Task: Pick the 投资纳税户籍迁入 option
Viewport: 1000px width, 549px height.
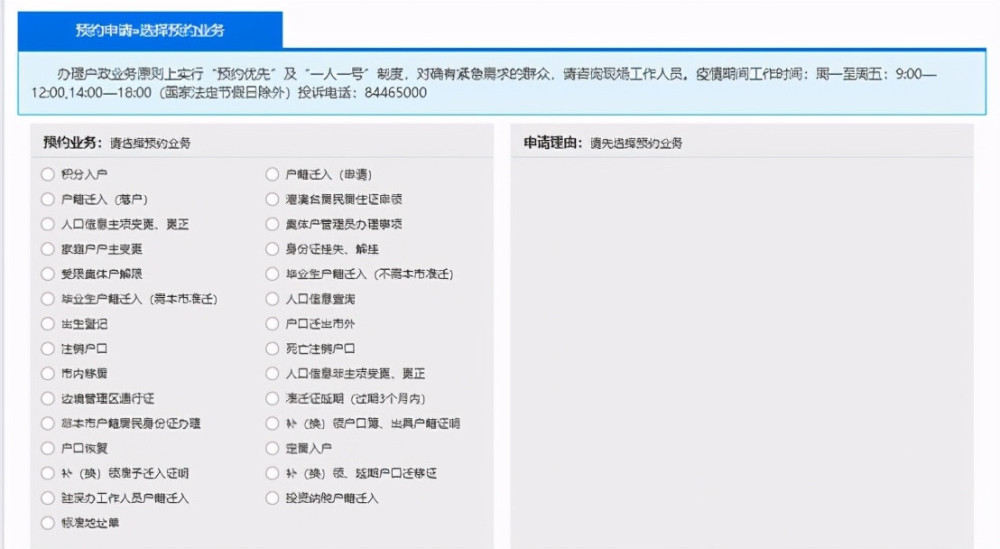Action: click(272, 498)
